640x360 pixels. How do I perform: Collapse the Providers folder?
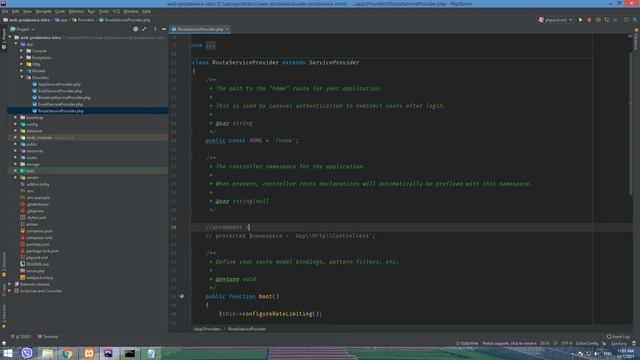[22, 78]
